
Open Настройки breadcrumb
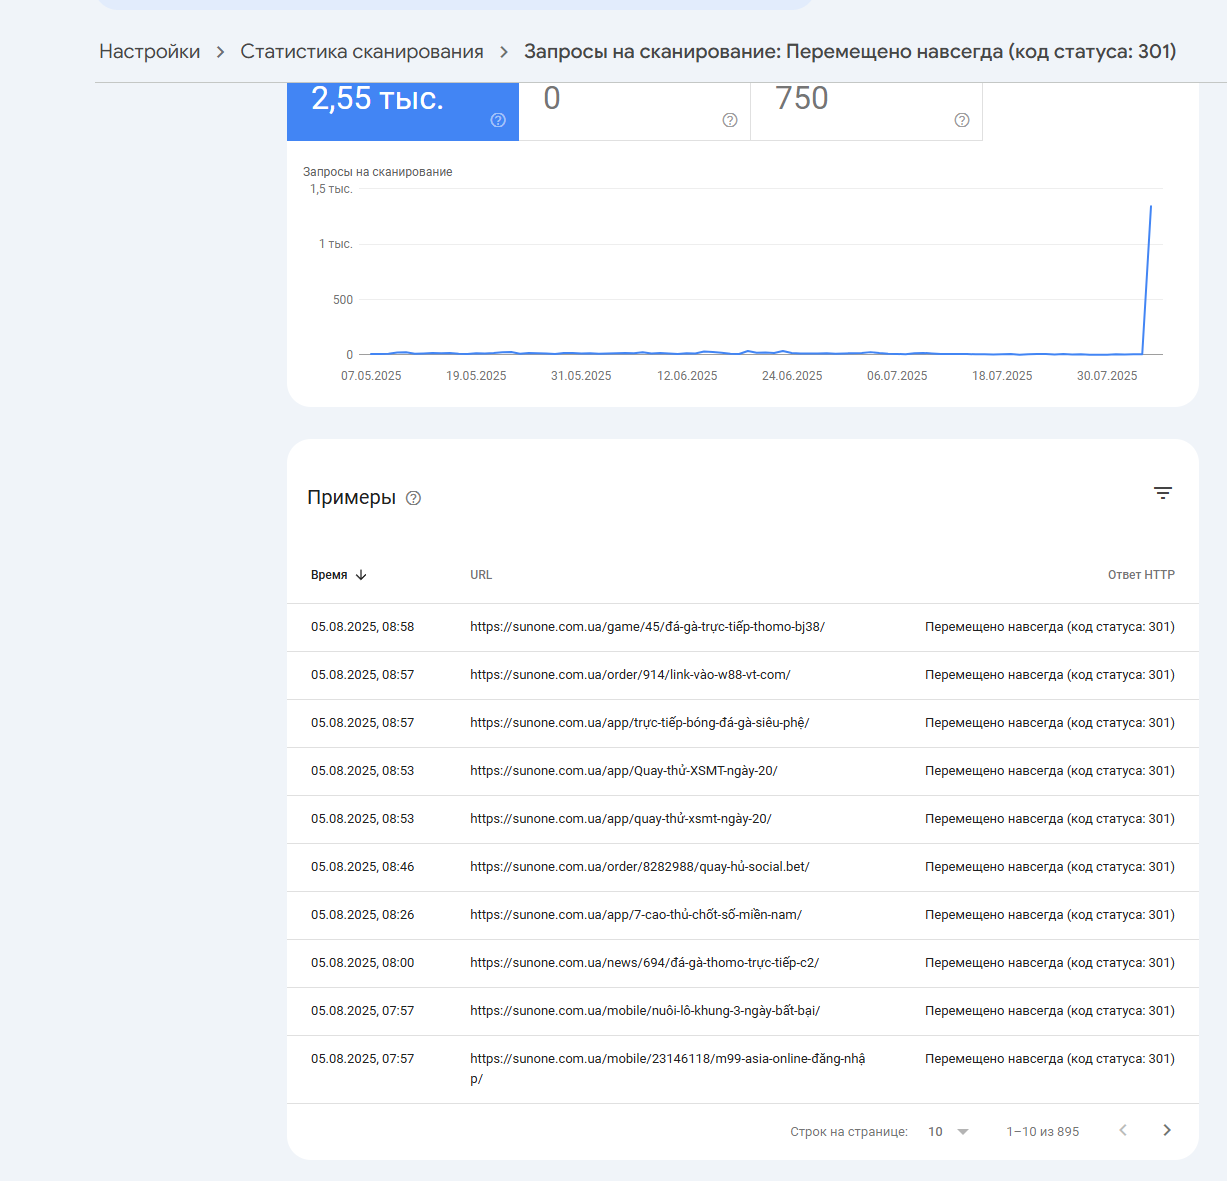tap(149, 51)
